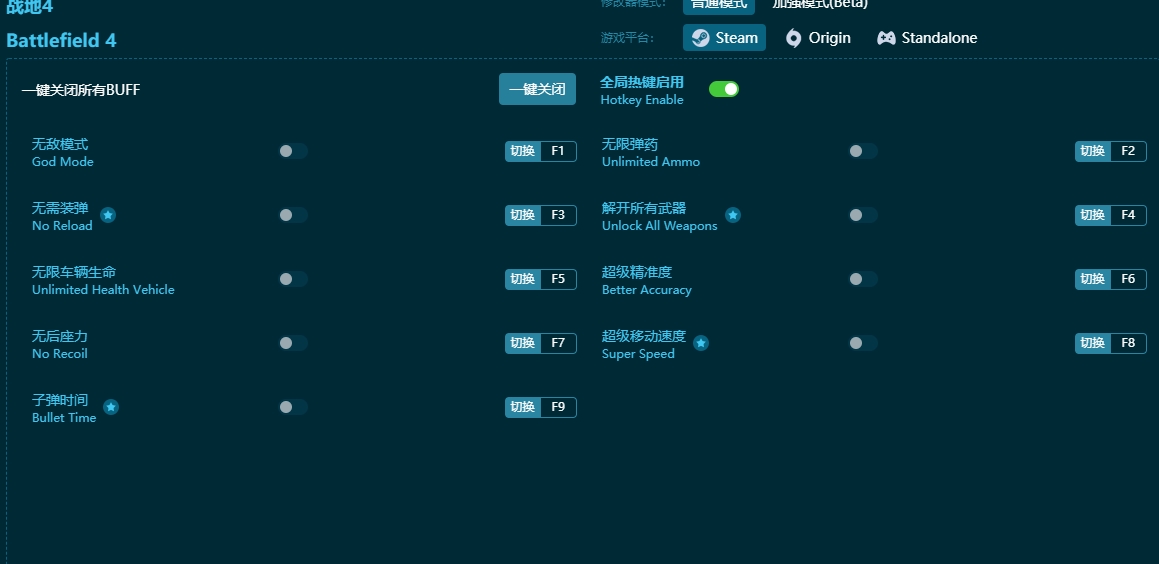Click 切换 button for F2 hotkey

[1092, 152]
